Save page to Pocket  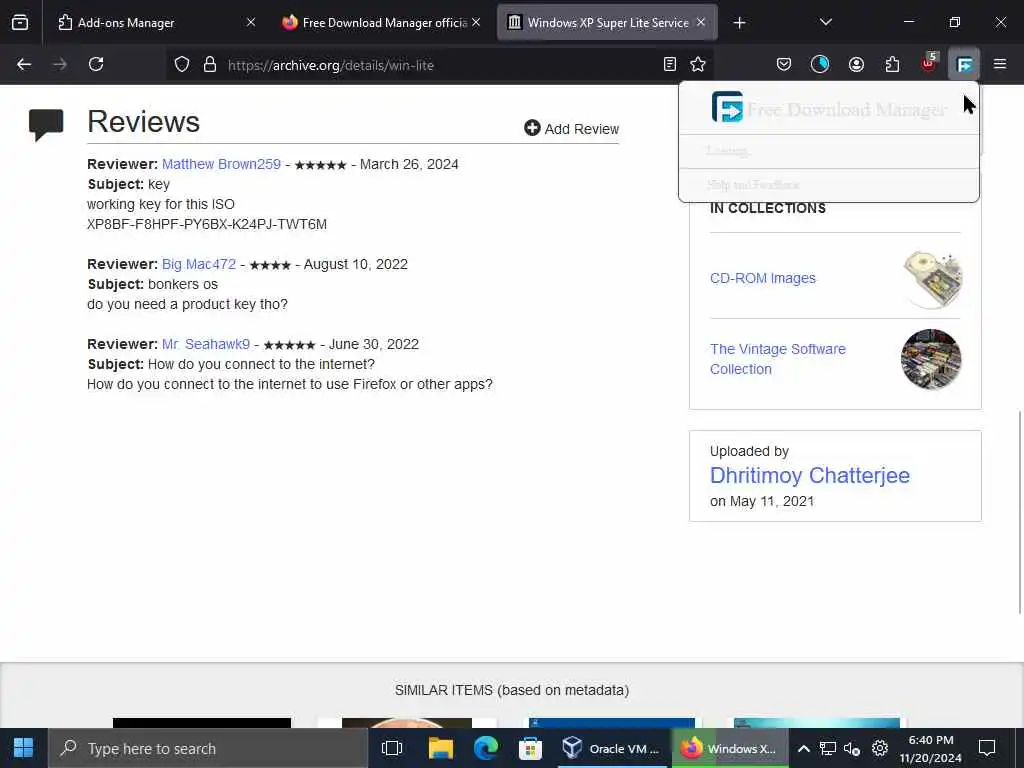click(x=784, y=64)
